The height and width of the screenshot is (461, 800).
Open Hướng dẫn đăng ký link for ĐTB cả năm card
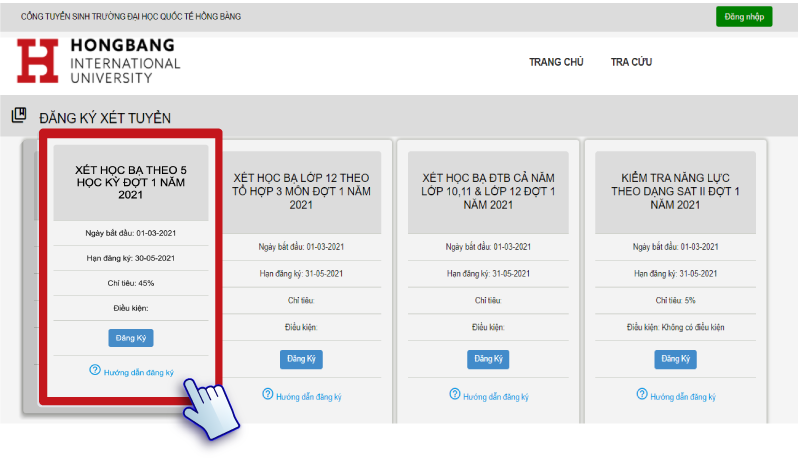coord(496,397)
